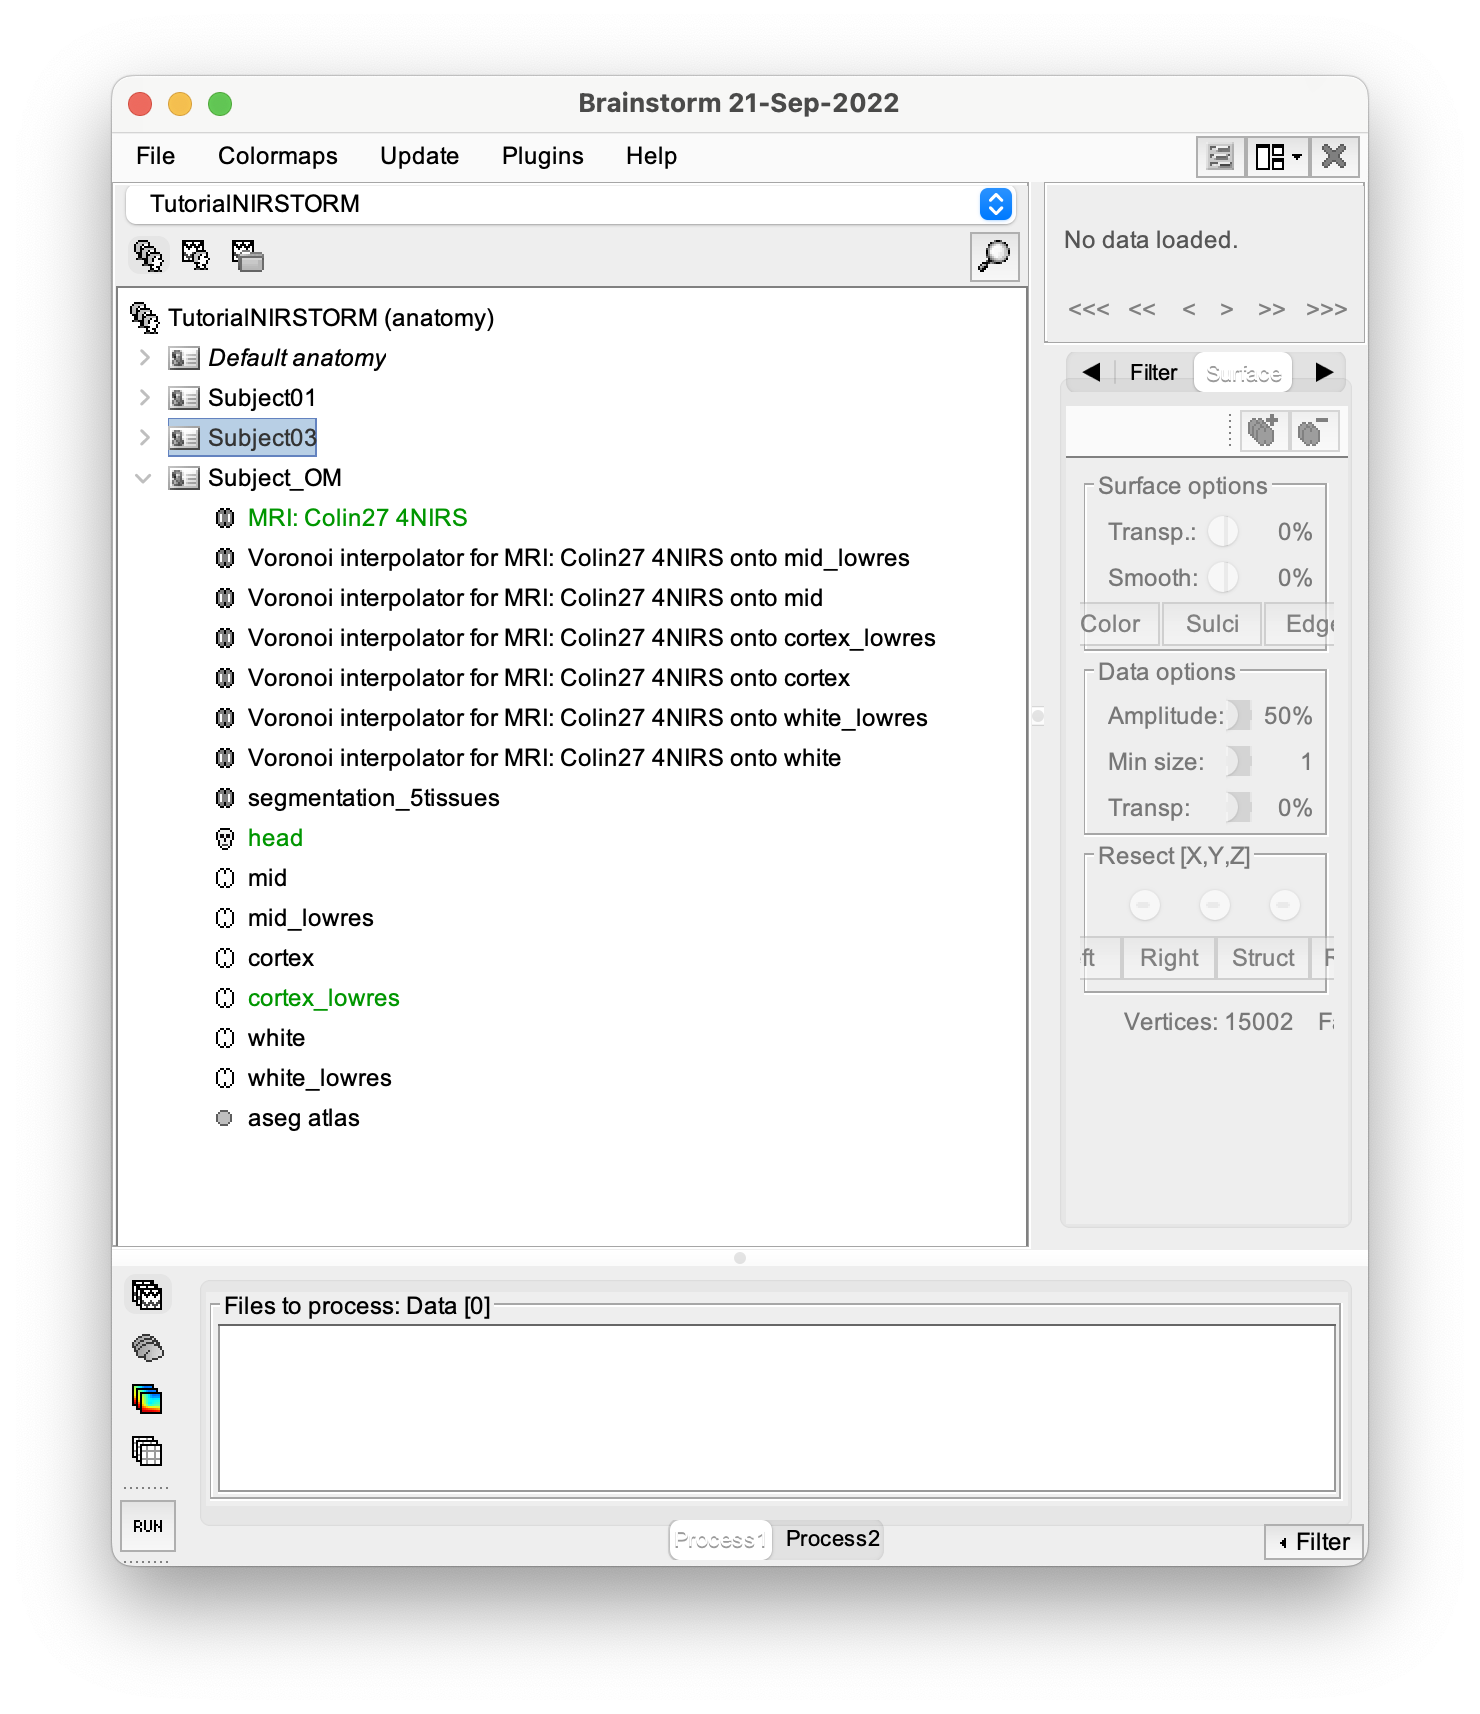Click the aseg atlas icon
This screenshot has width=1480, height=1714.
pyautogui.click(x=224, y=1118)
